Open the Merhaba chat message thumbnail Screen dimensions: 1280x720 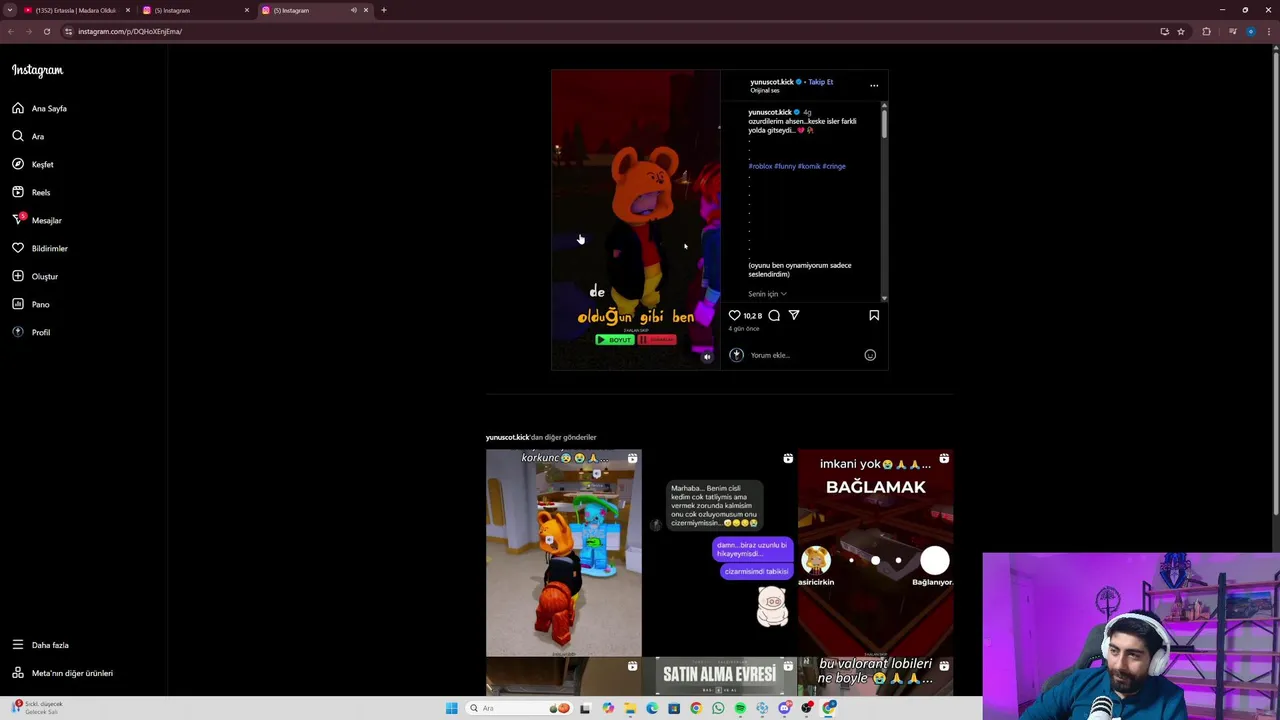coord(720,552)
